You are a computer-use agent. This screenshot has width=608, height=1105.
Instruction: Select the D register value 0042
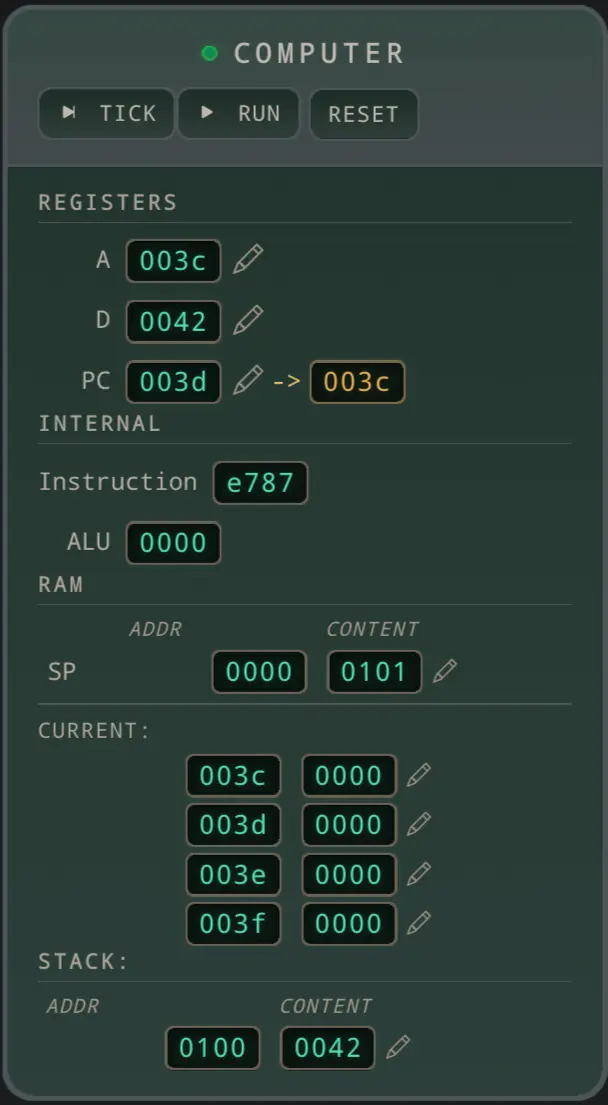173,321
